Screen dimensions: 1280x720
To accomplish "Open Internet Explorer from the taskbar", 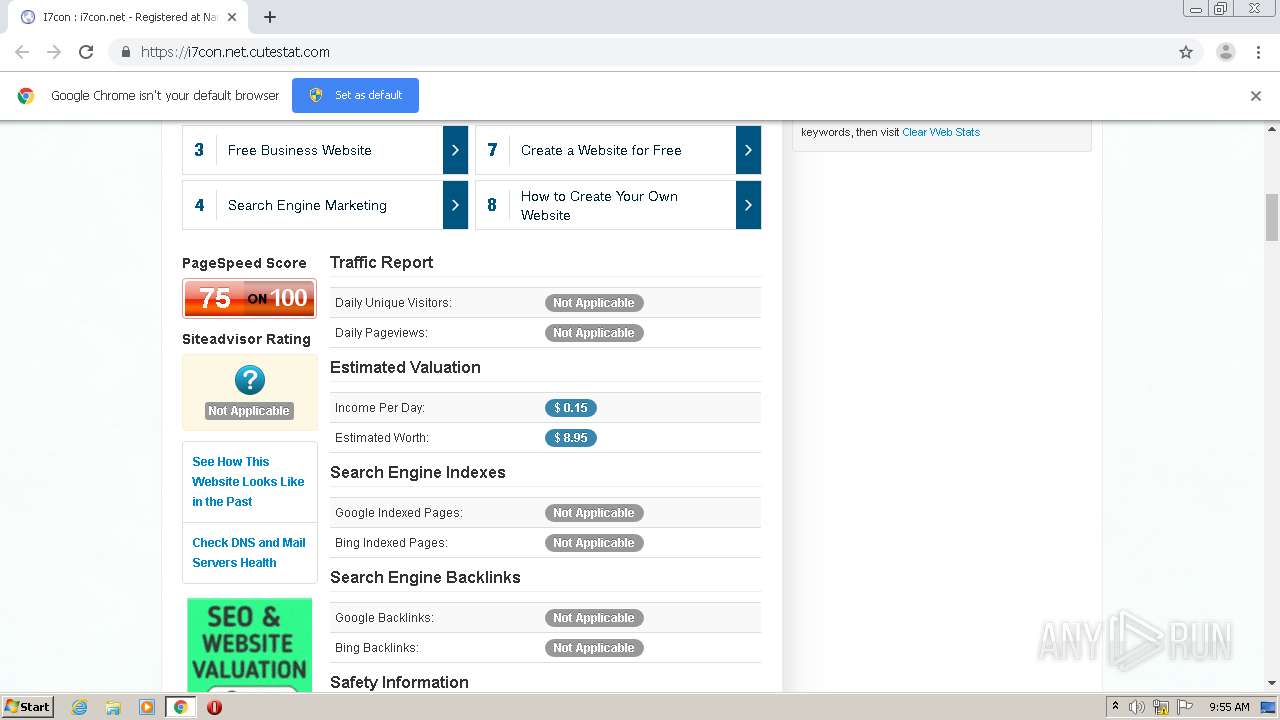I will pyautogui.click(x=79, y=707).
